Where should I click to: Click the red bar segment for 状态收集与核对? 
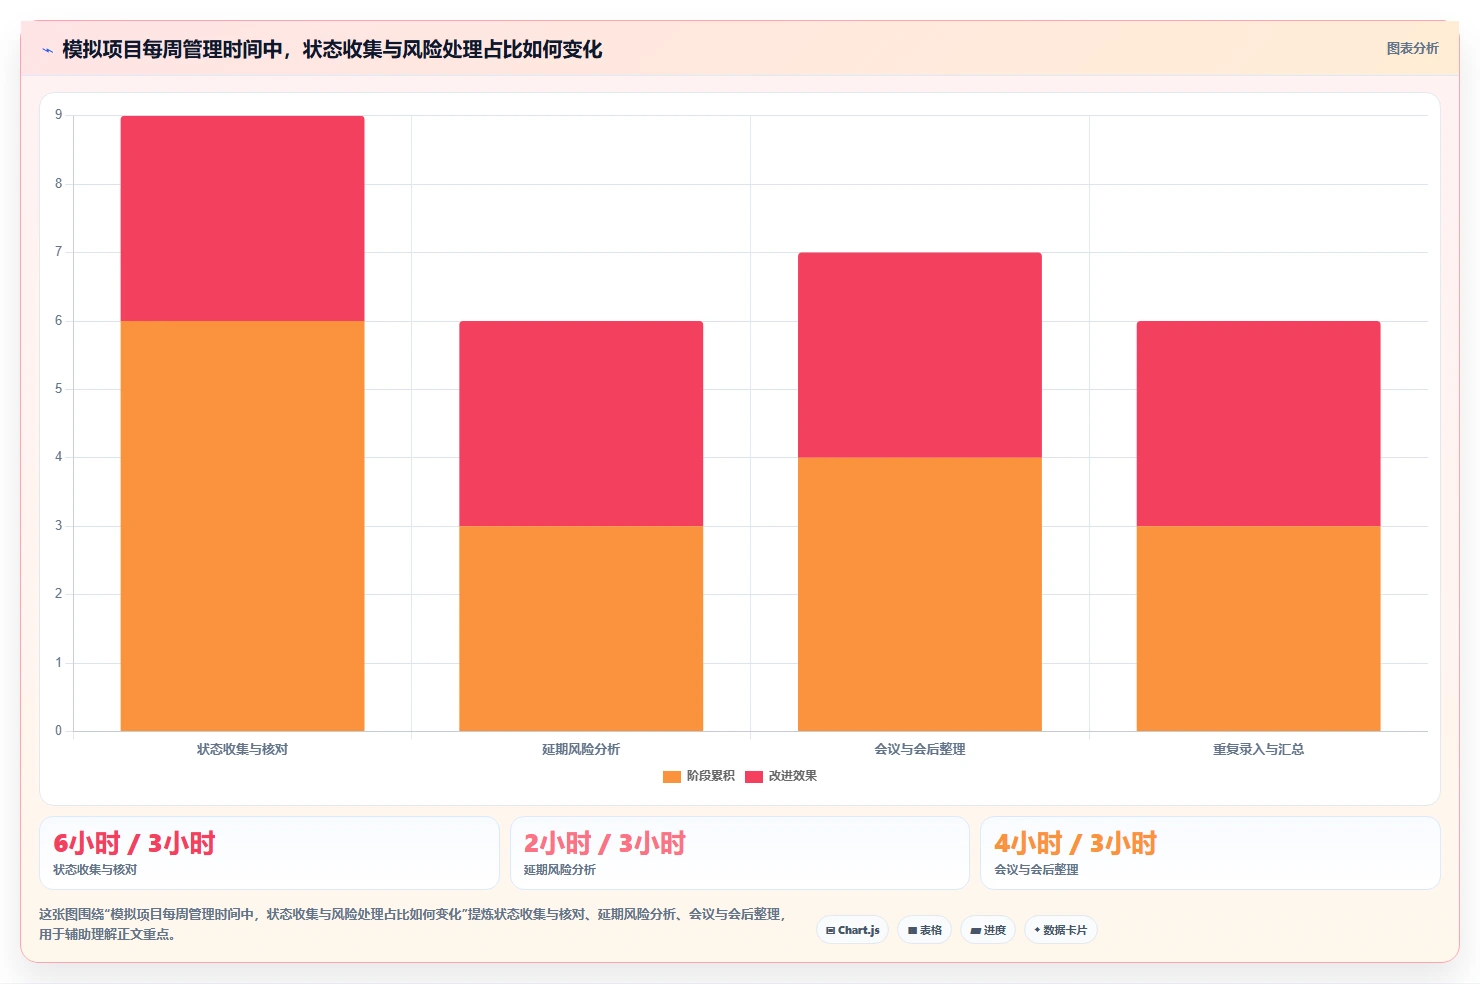click(x=242, y=218)
